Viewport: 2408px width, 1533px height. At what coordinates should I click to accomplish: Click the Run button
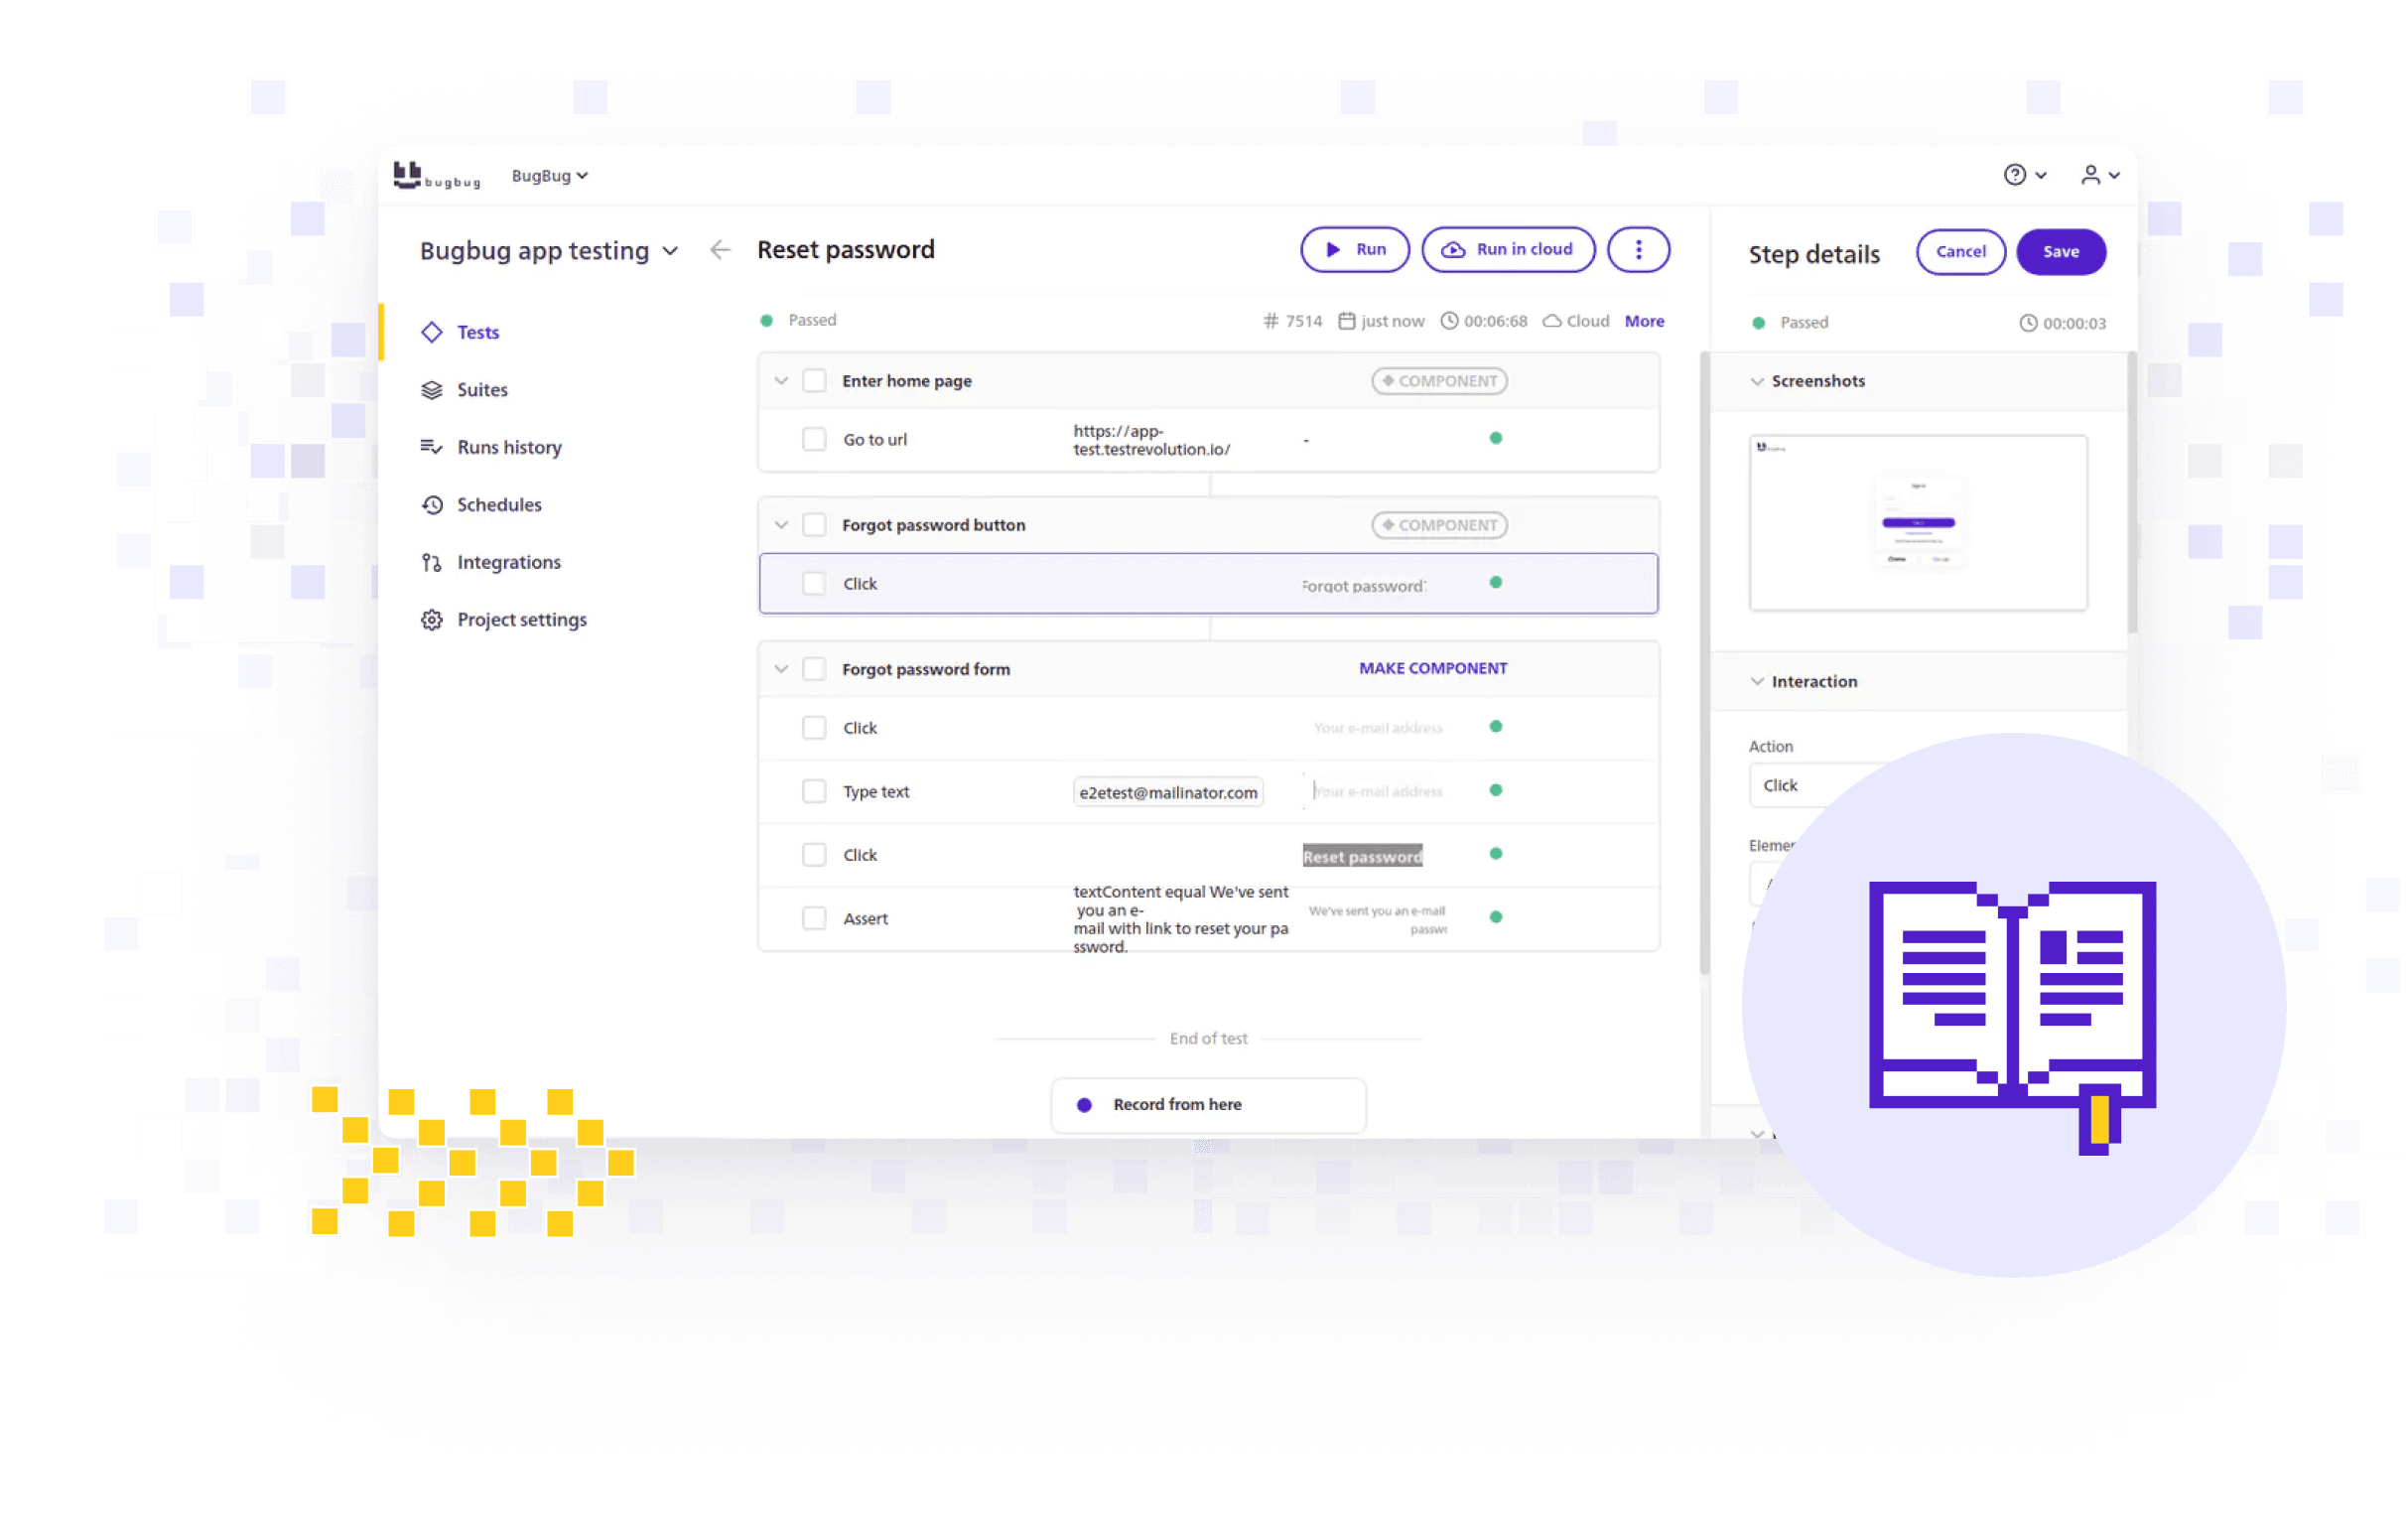[1355, 250]
